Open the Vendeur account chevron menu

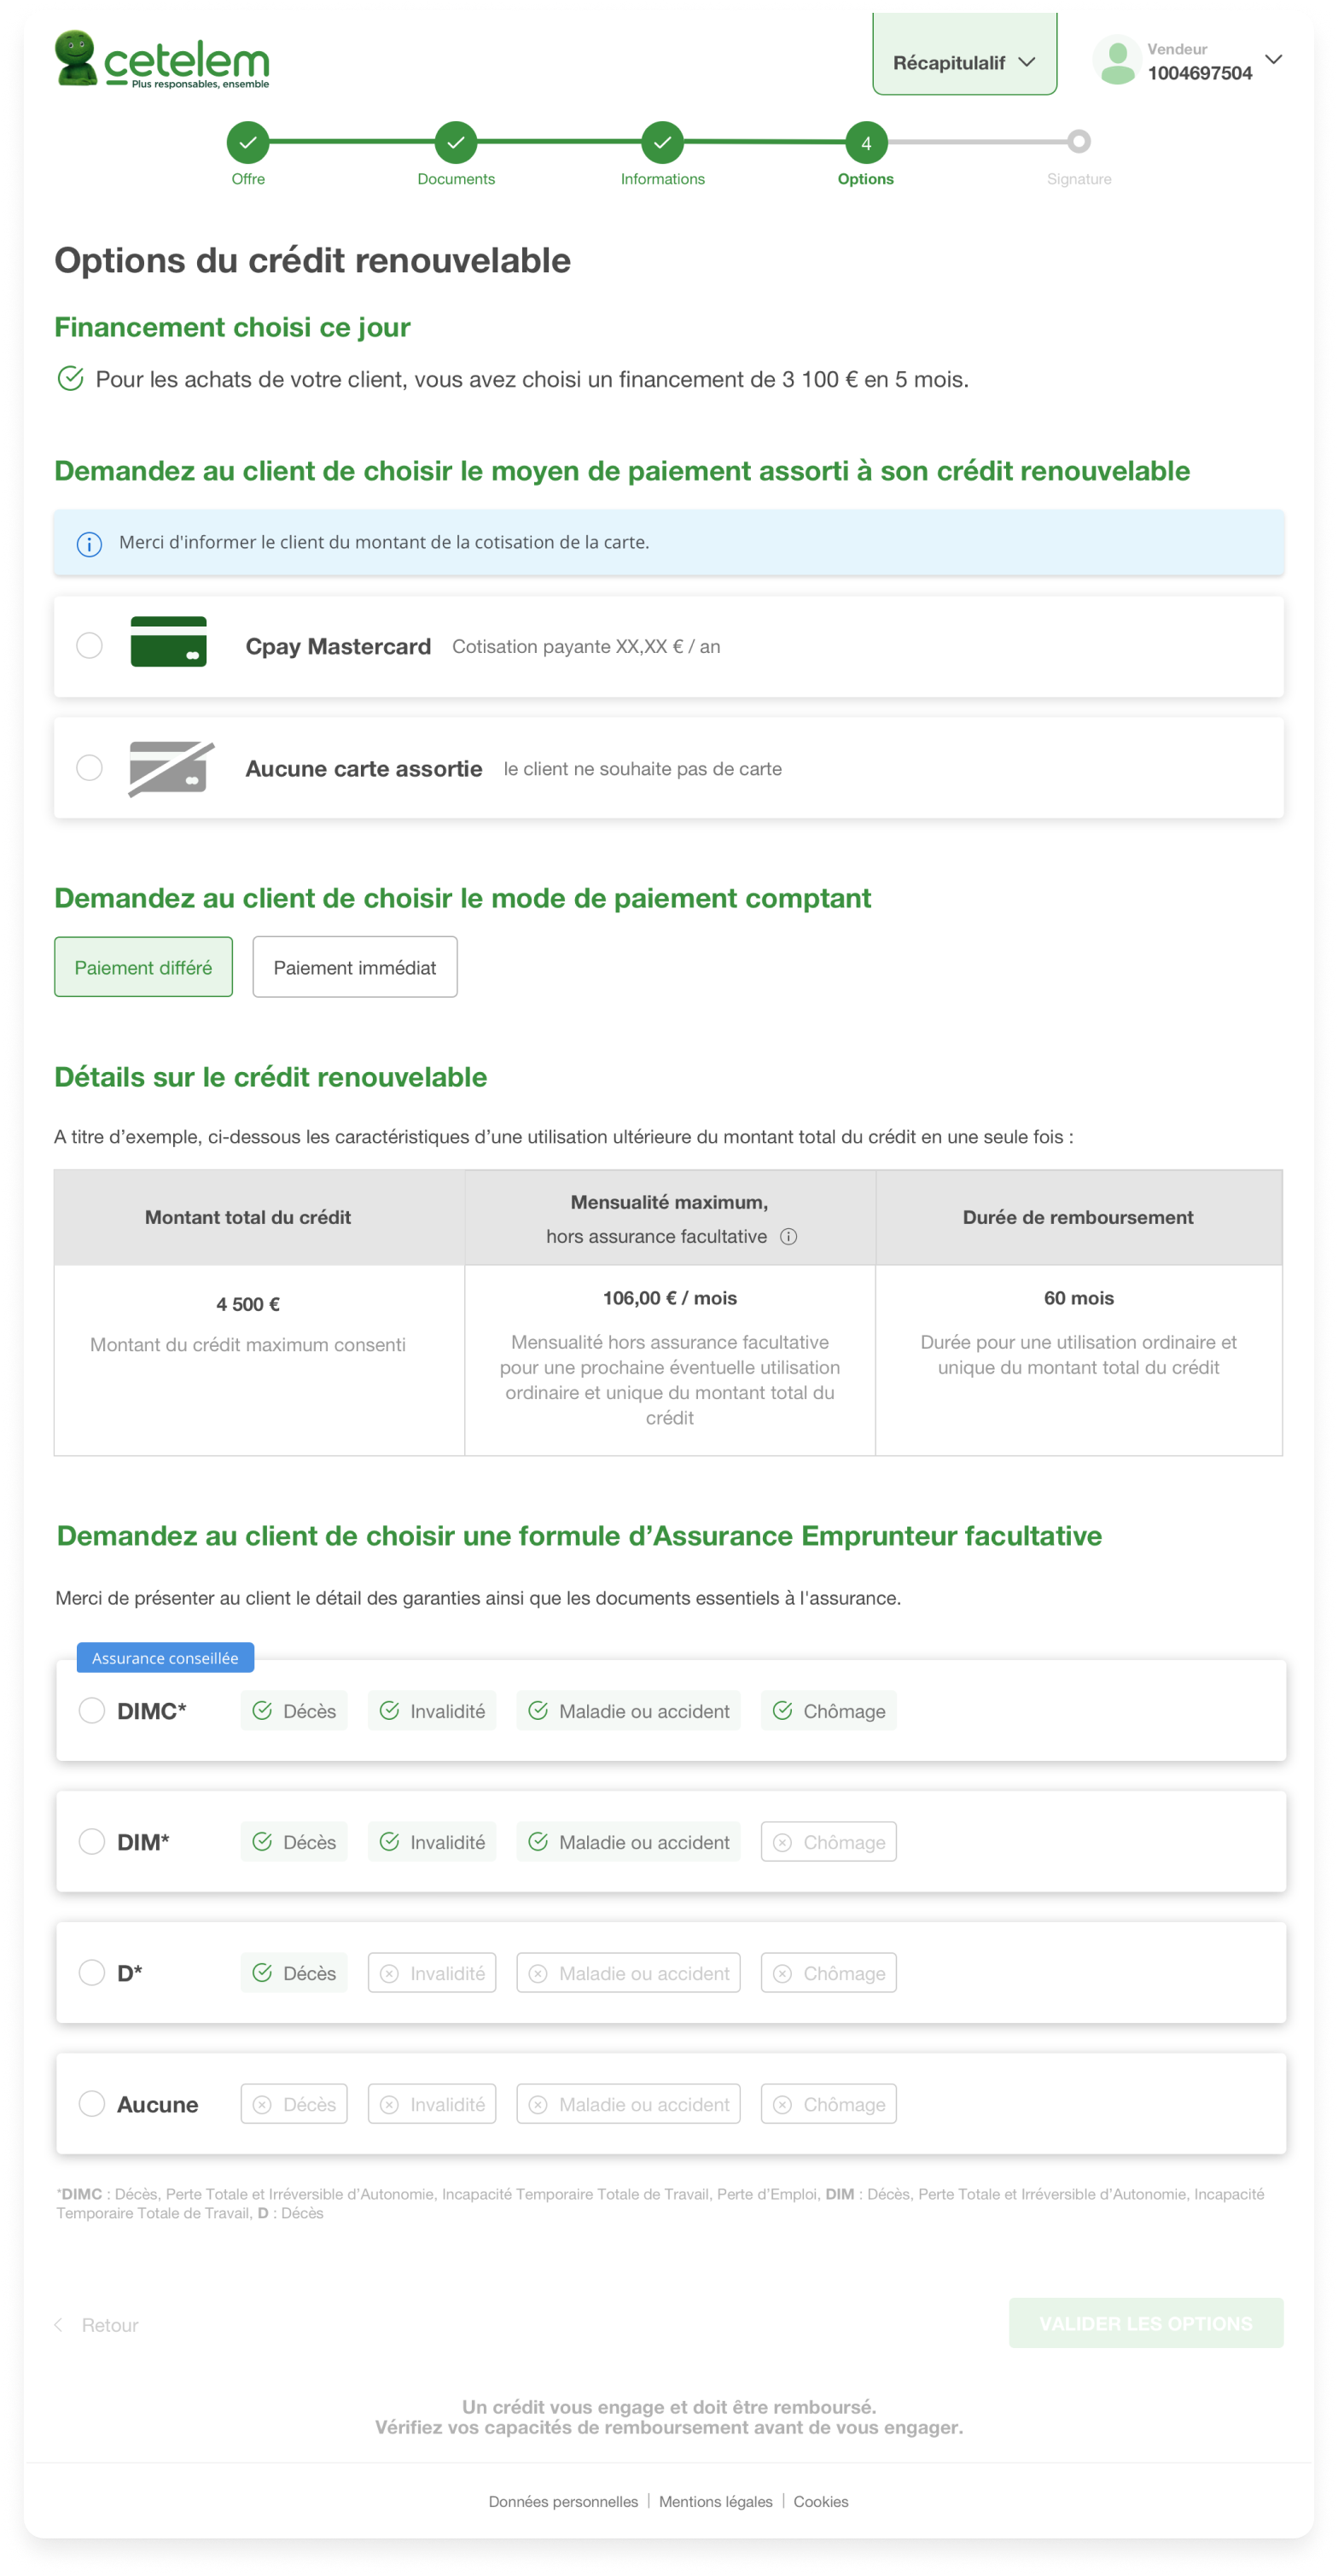point(1273,59)
